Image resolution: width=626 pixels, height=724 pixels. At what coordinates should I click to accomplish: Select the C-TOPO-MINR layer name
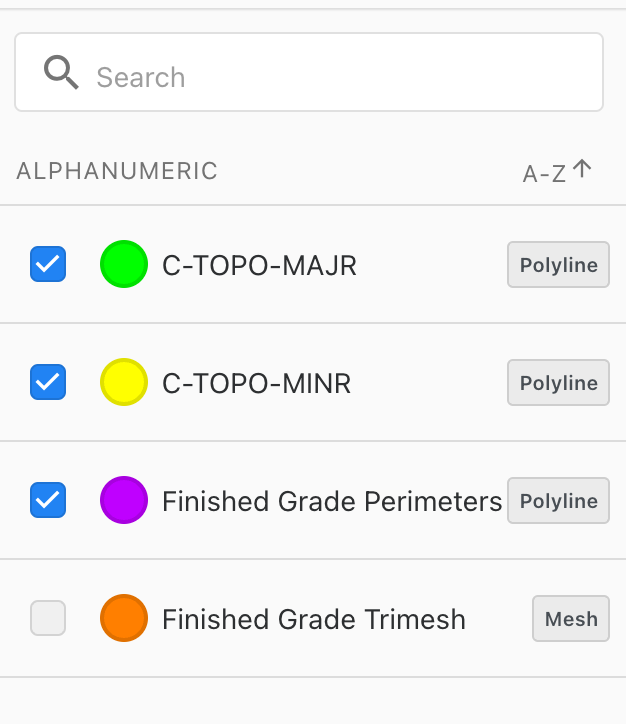point(256,383)
